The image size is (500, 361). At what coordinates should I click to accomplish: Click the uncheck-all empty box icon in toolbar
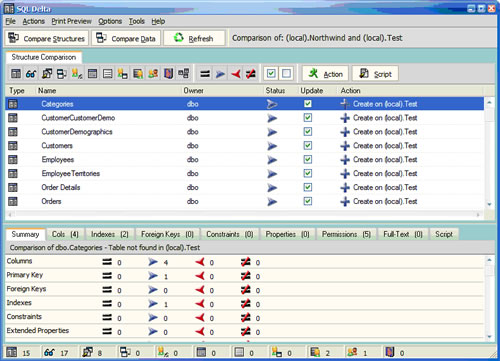286,74
